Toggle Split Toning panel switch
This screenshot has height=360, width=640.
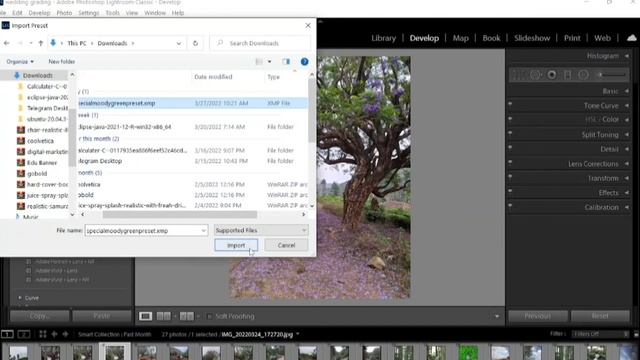[x=510, y=133]
